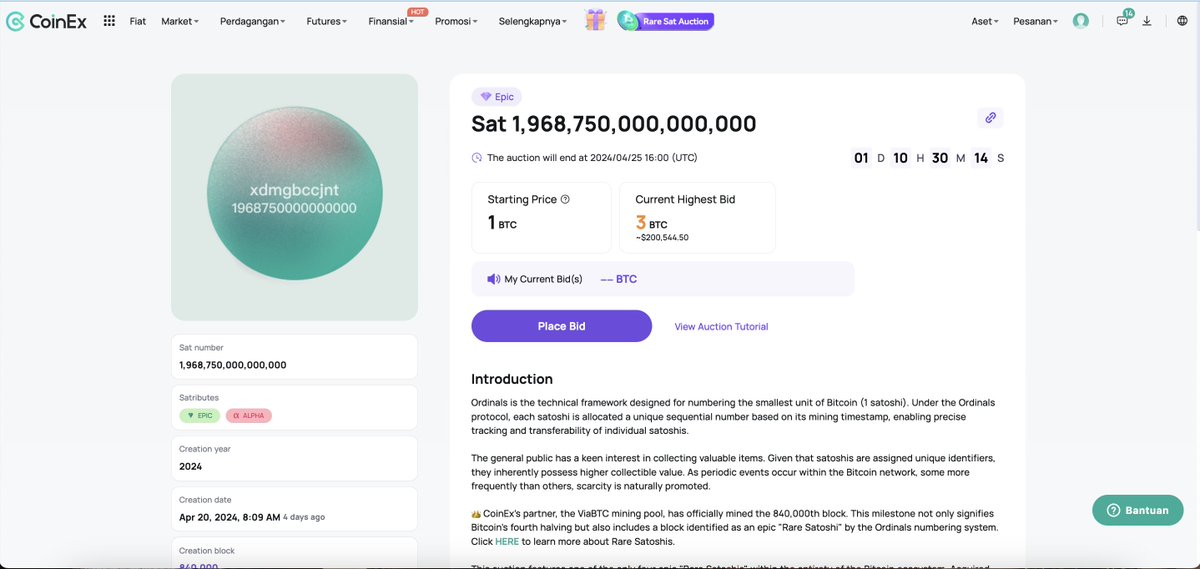Click the Starting Price 1 BTC value
Viewport: 1200px width, 569px height.
pos(502,223)
